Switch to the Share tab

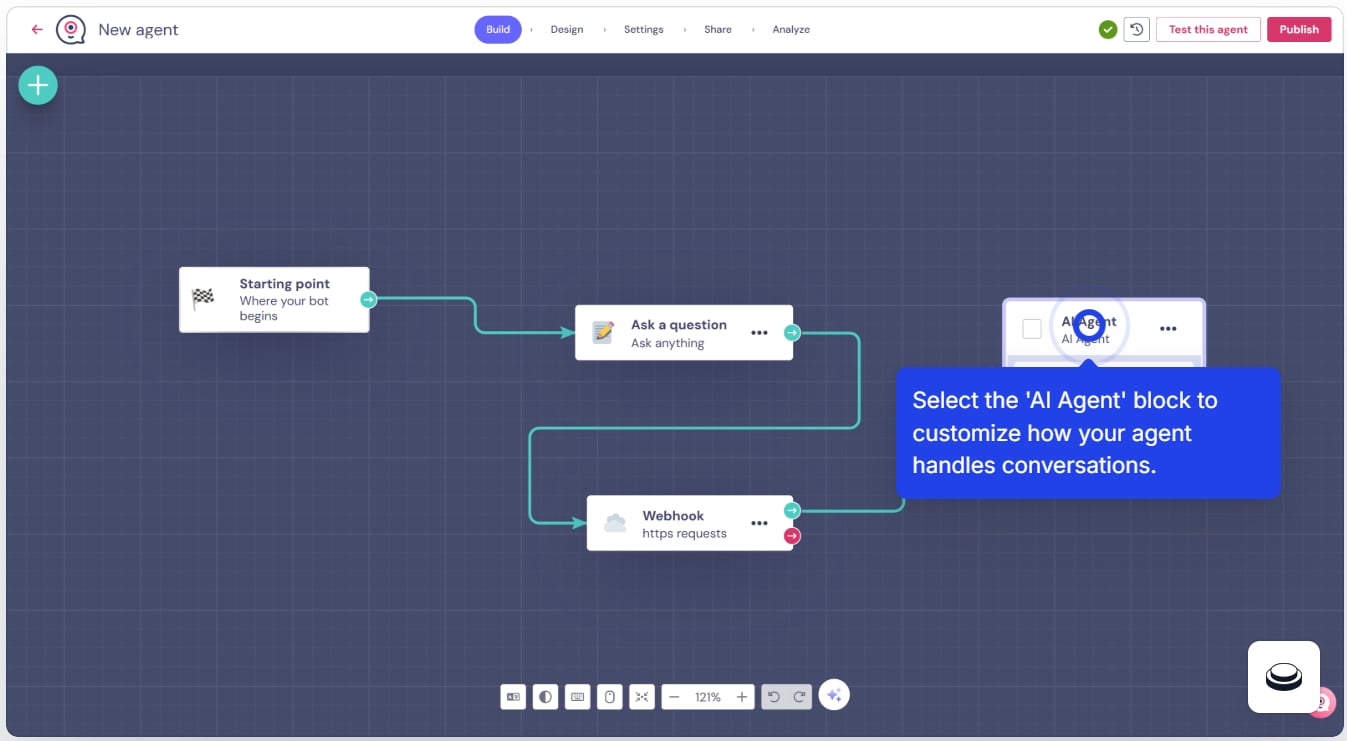718,30
